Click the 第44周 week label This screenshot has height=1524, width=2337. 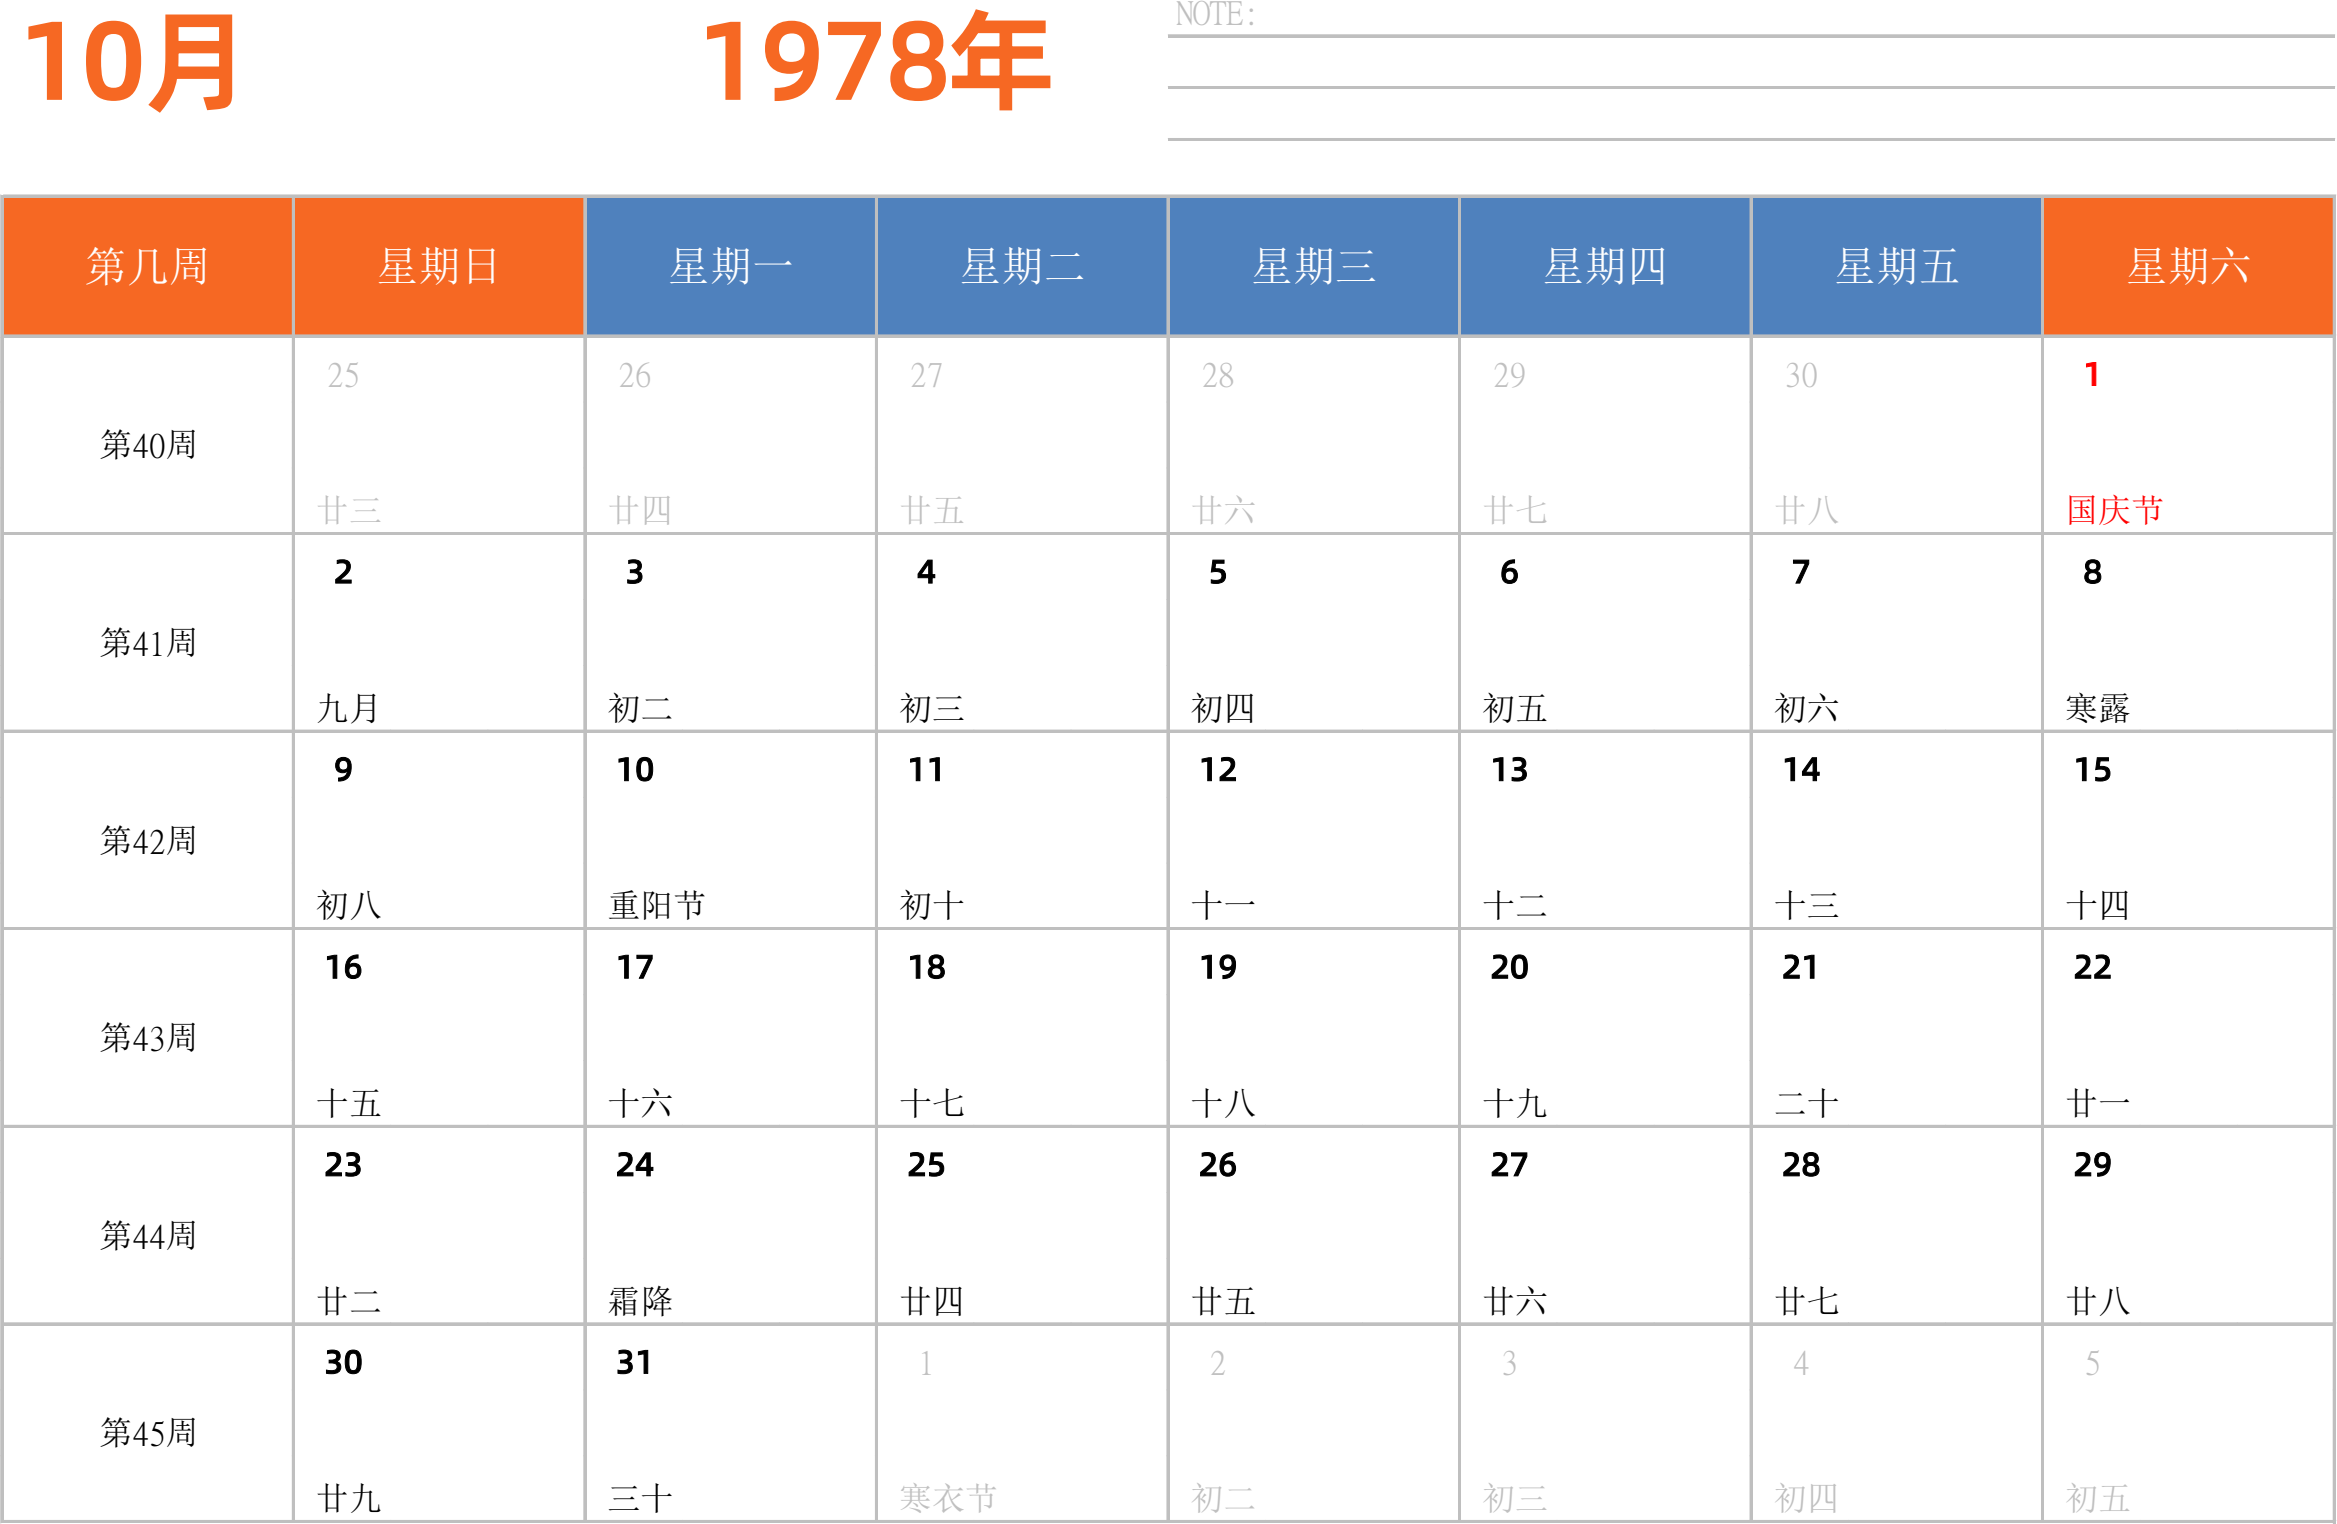tap(148, 1236)
